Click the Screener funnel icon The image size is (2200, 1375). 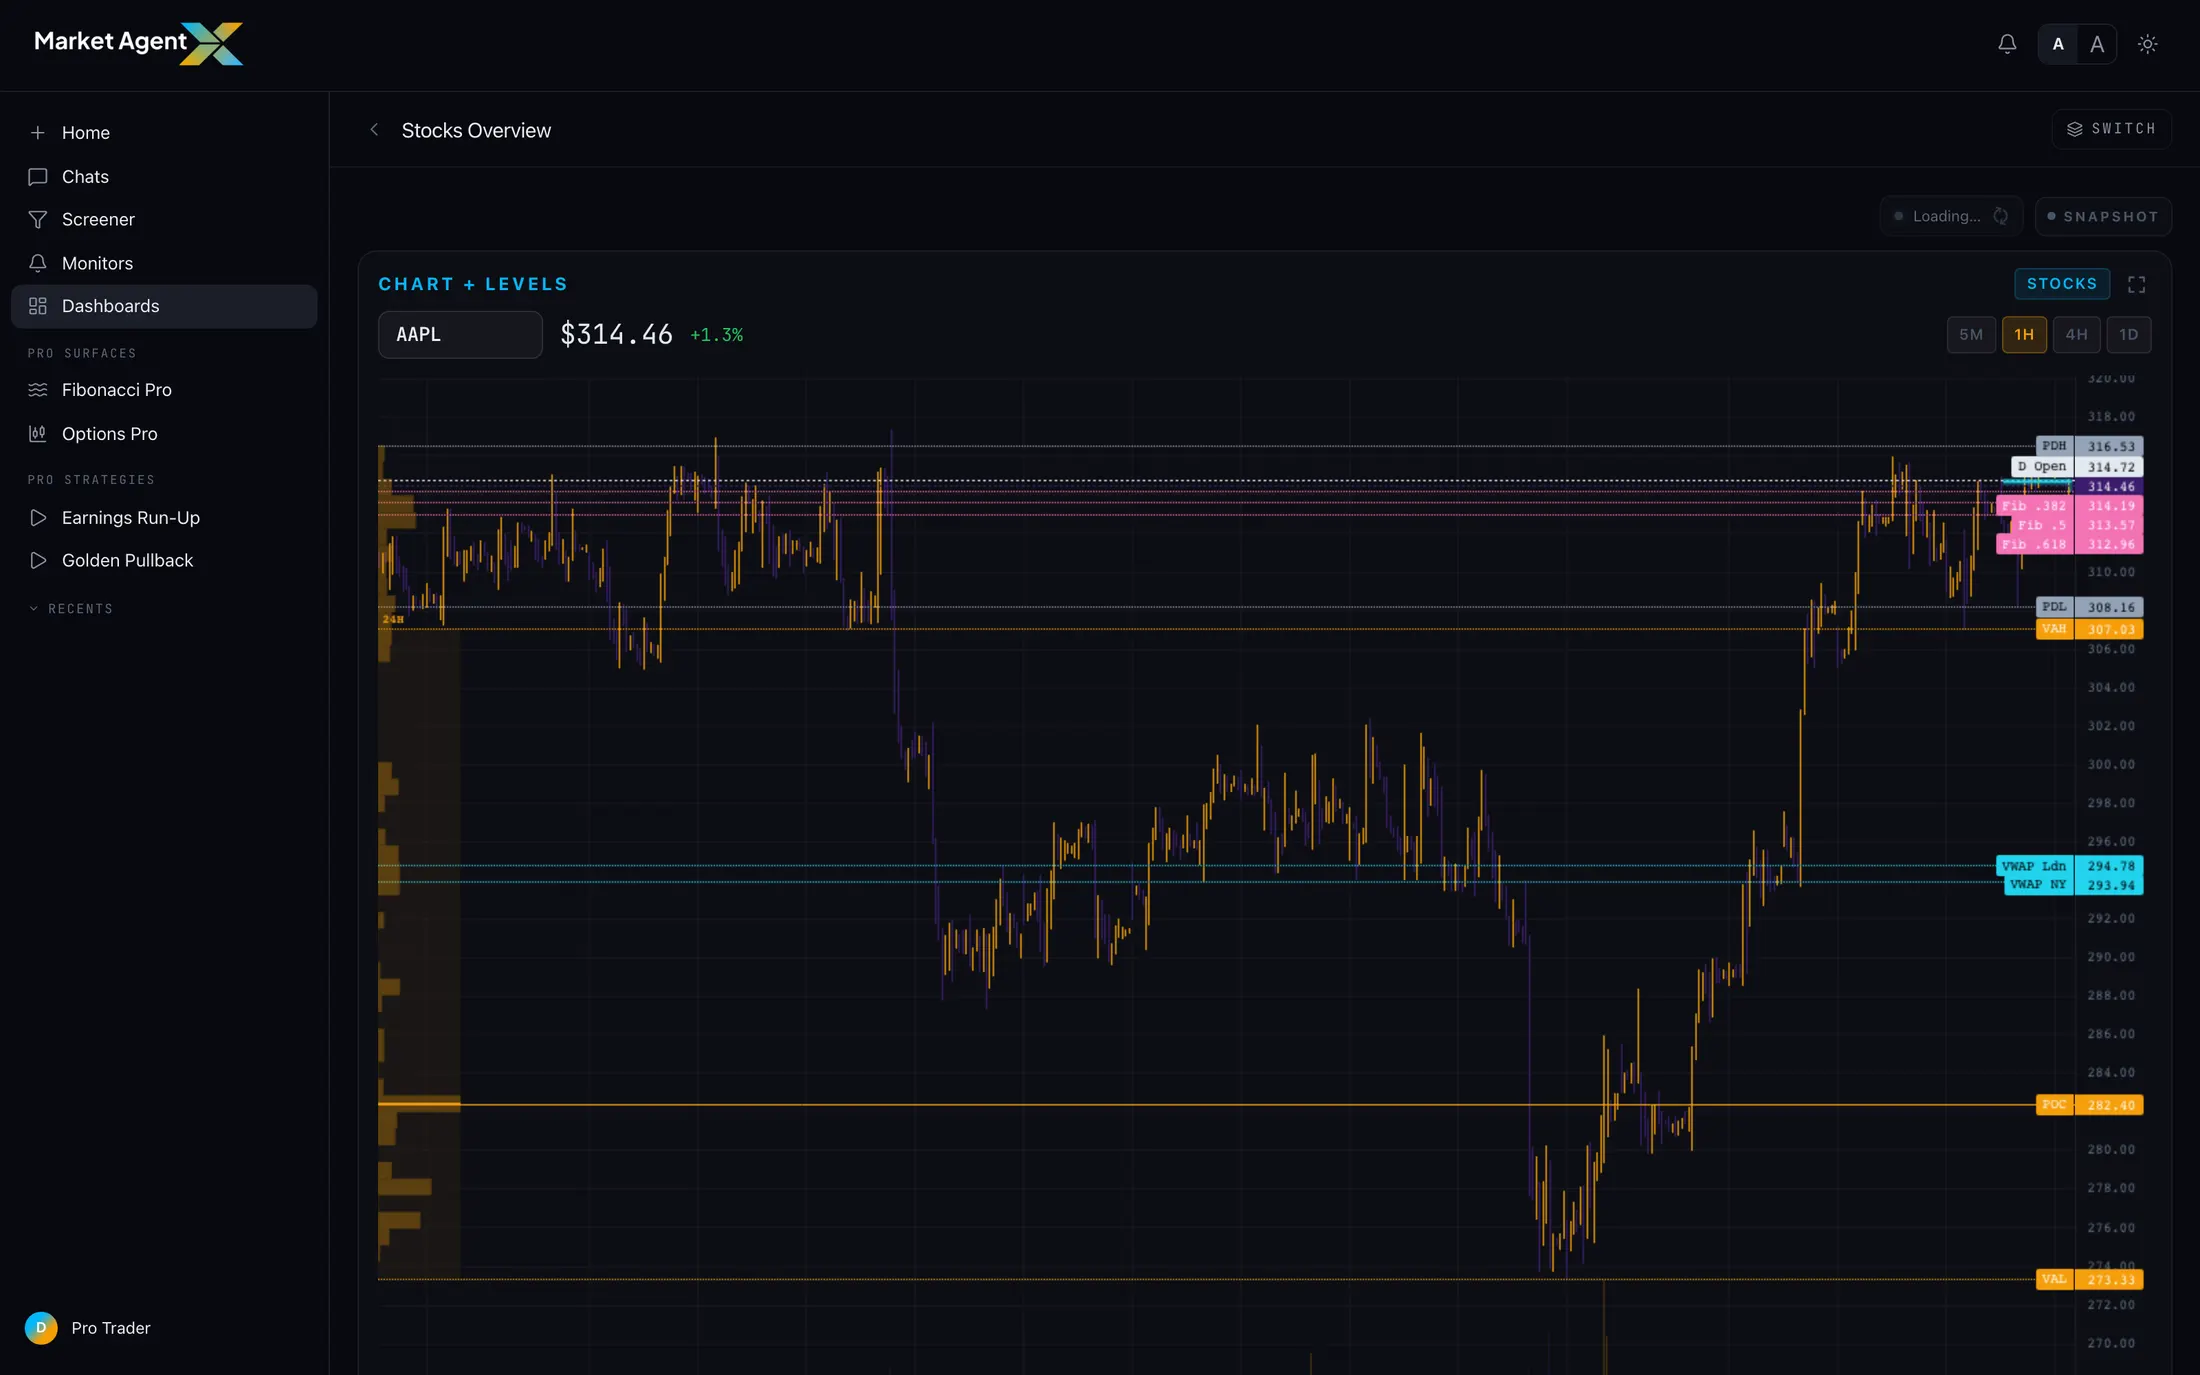click(38, 219)
